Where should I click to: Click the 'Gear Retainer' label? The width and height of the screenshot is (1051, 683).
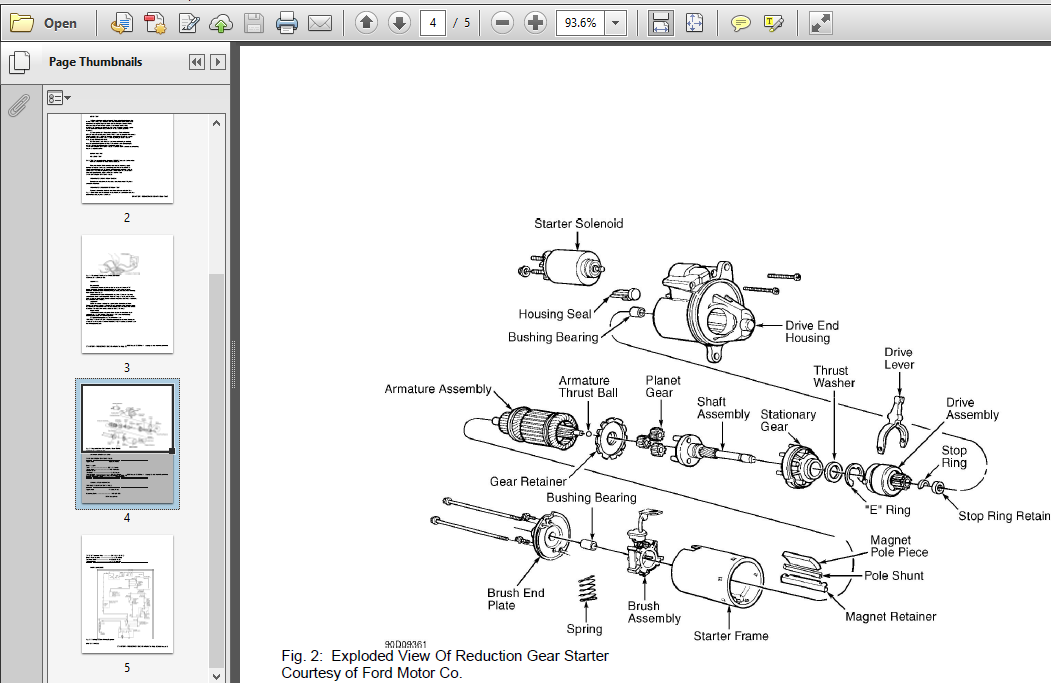pyautogui.click(x=528, y=482)
